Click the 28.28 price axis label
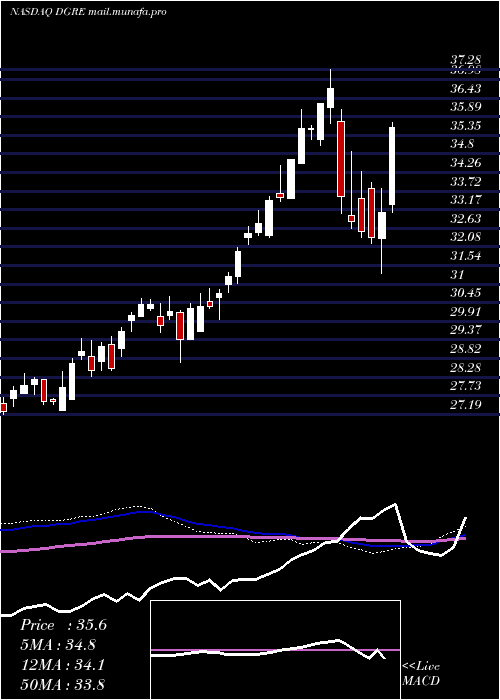 click(x=466, y=368)
